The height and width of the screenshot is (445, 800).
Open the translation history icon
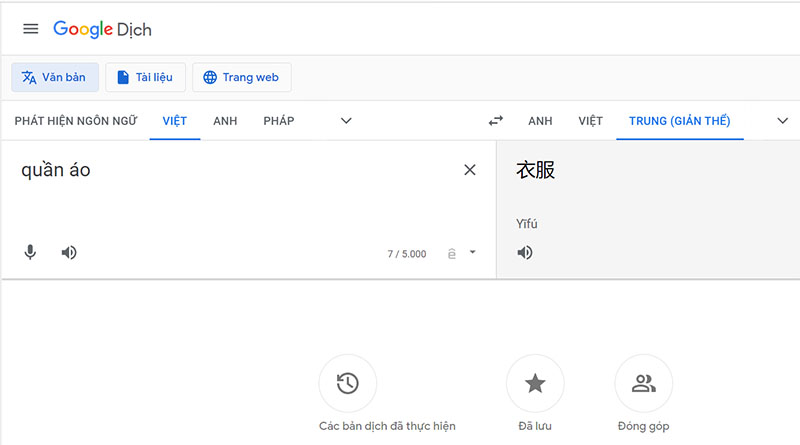tap(347, 383)
